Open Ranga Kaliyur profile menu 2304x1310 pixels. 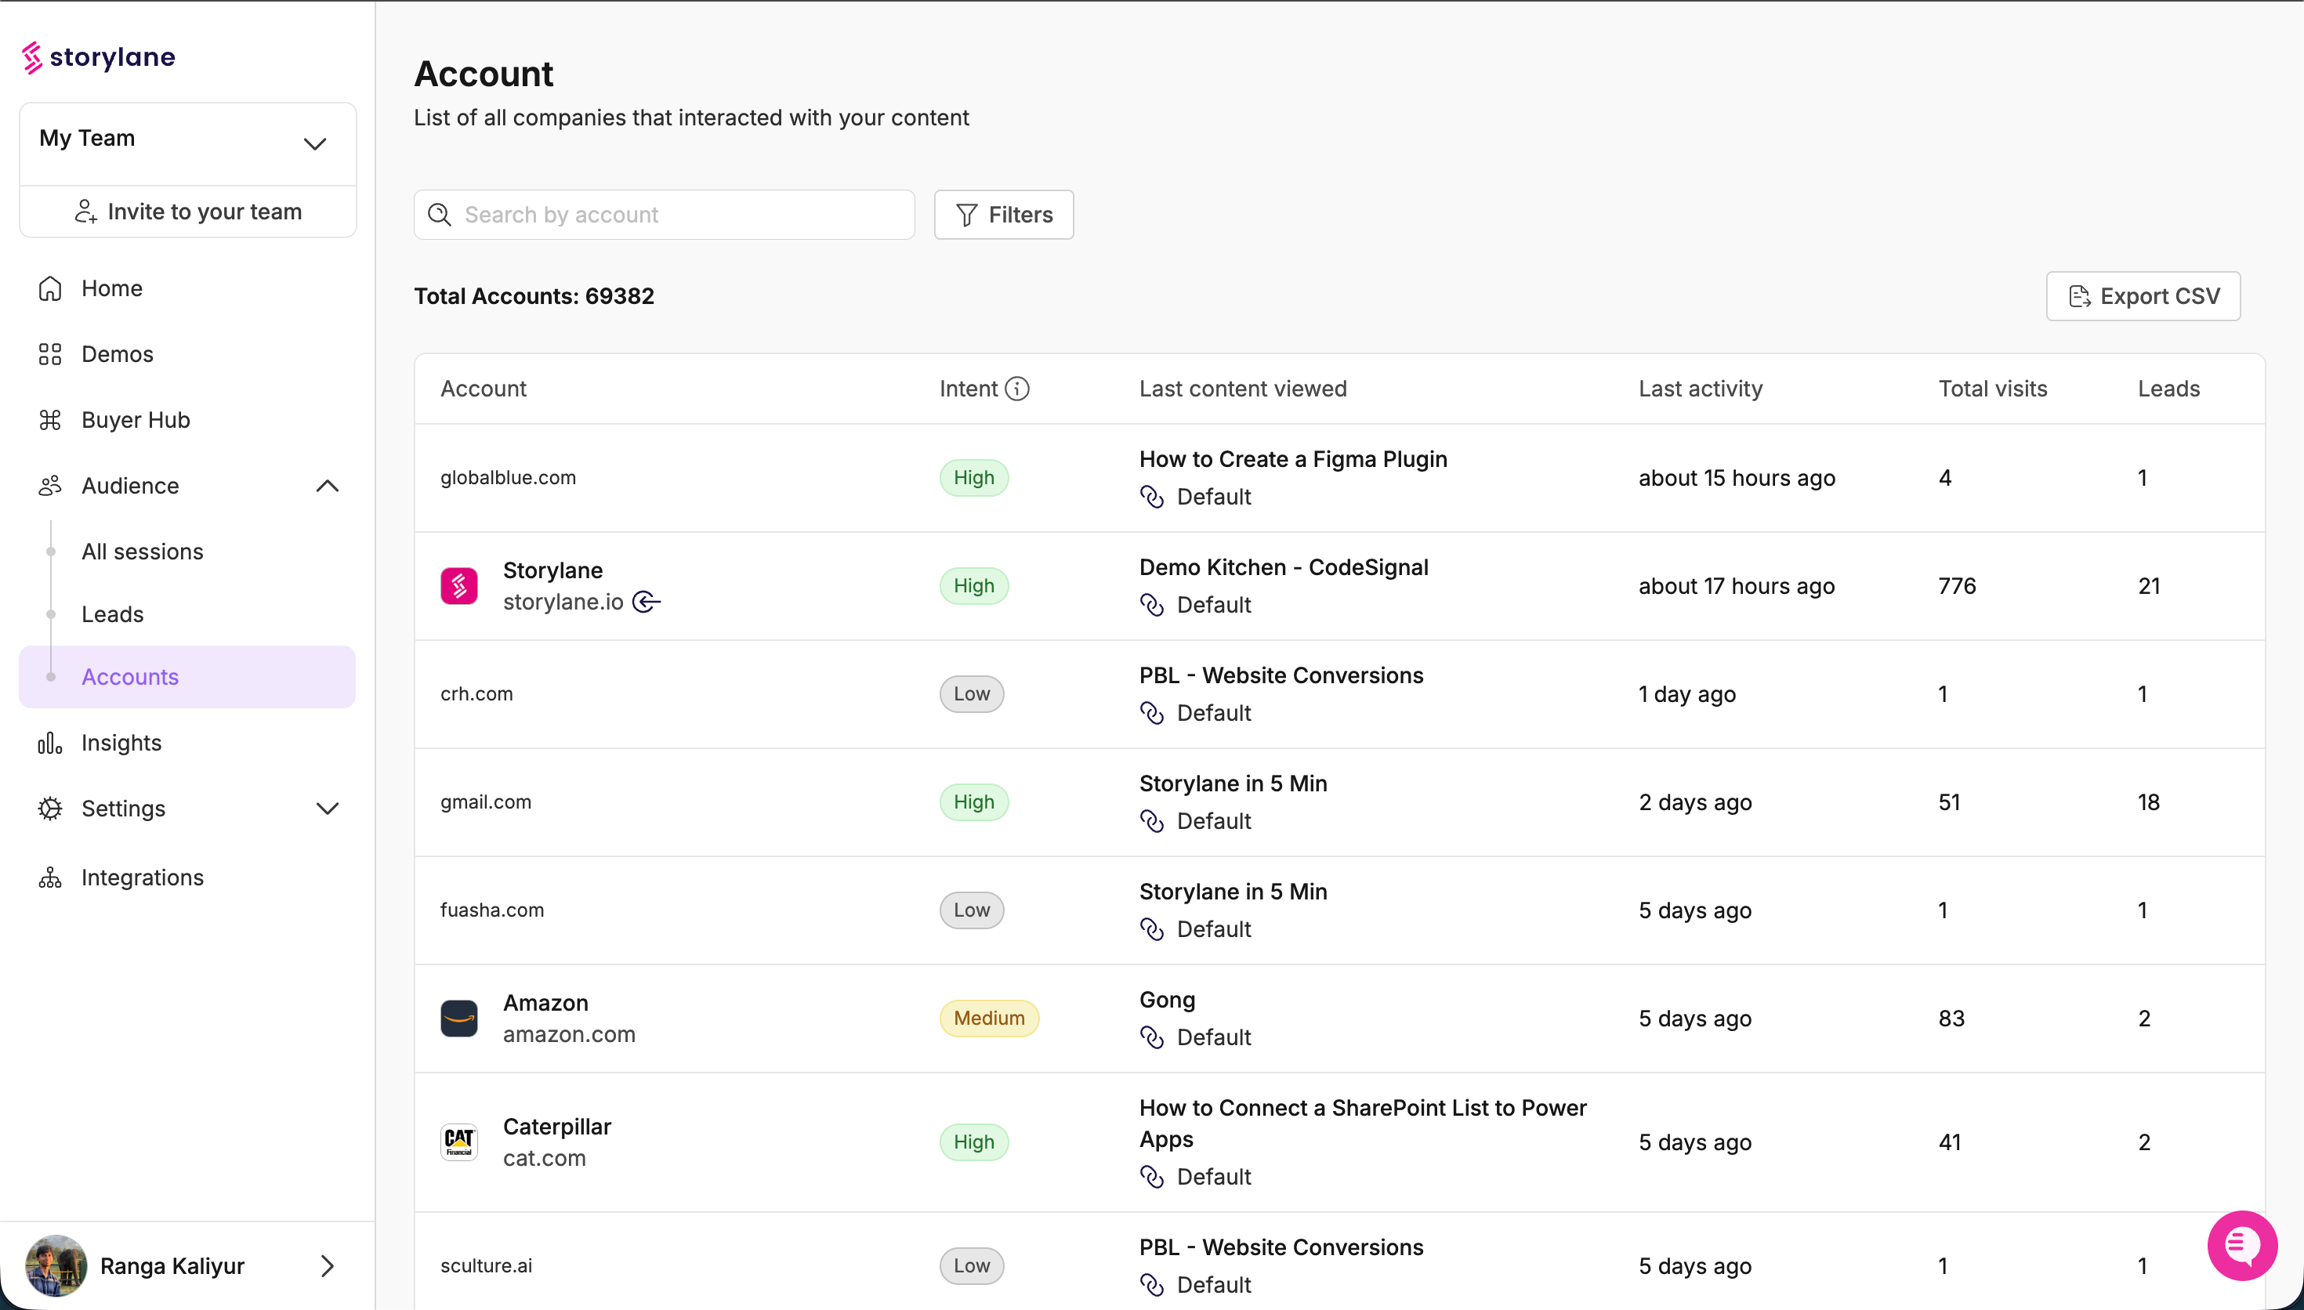click(187, 1266)
